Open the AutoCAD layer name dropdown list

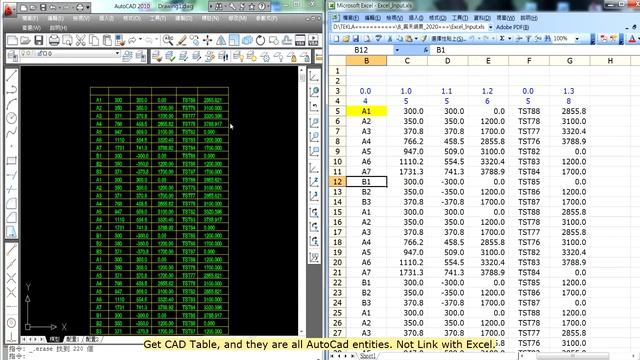tap(117, 53)
